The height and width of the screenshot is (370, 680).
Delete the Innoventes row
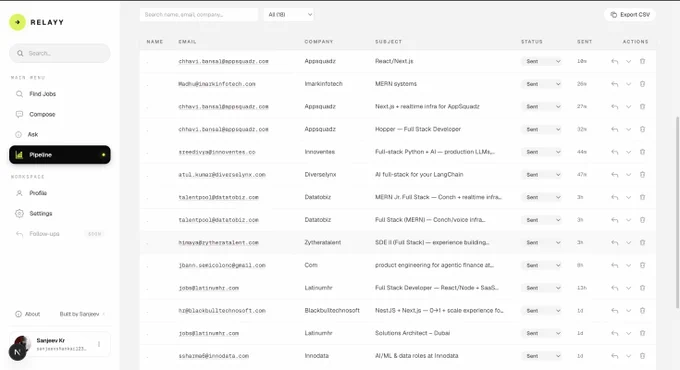click(x=642, y=151)
